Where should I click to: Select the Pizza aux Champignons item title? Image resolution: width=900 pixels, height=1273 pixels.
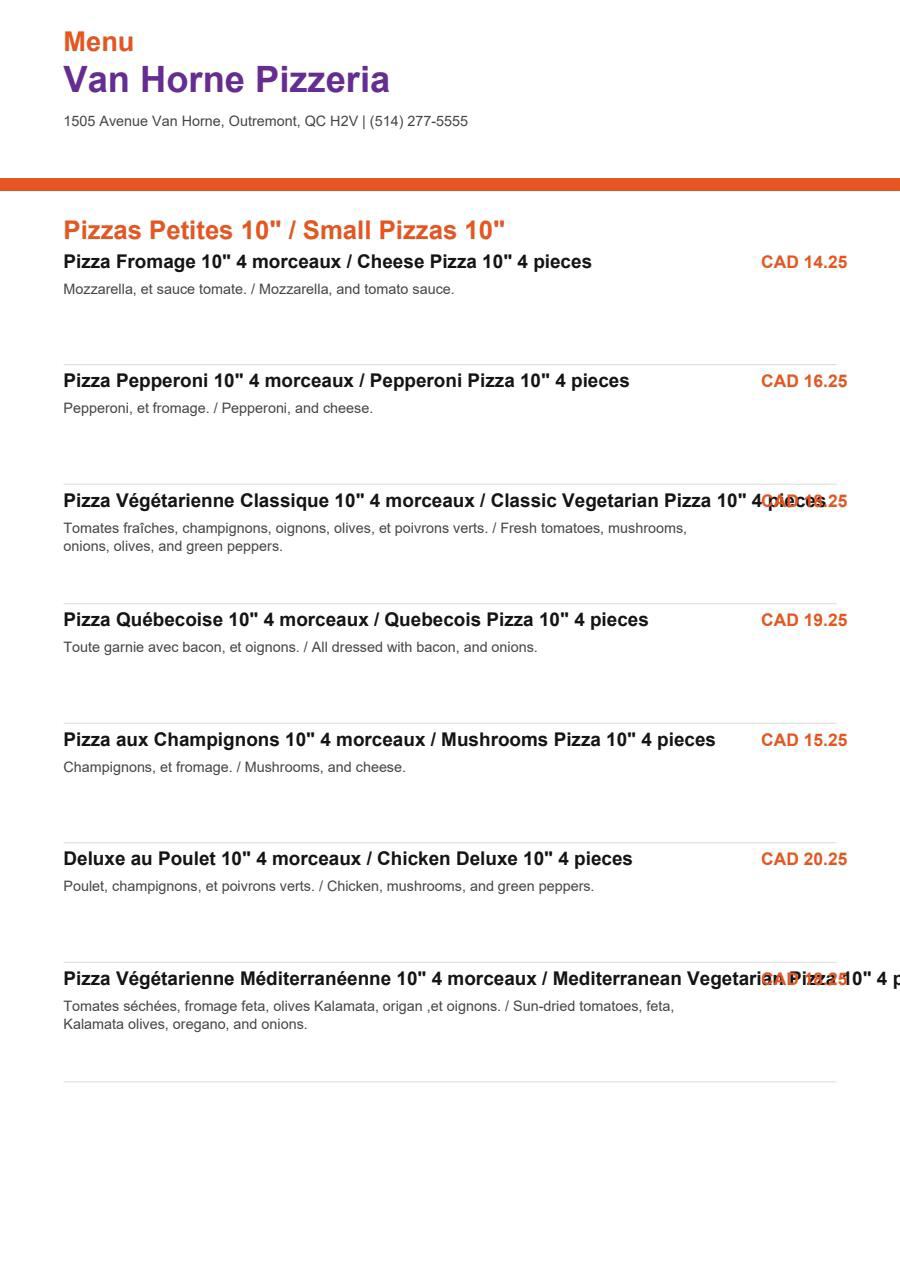coord(389,740)
